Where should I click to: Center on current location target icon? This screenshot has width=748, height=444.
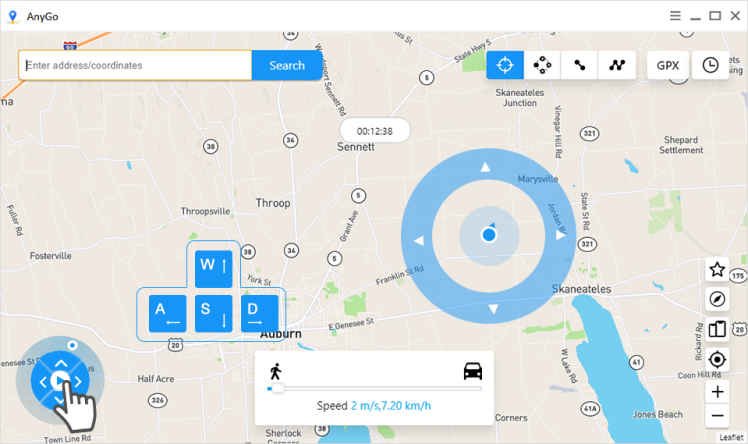tap(717, 360)
